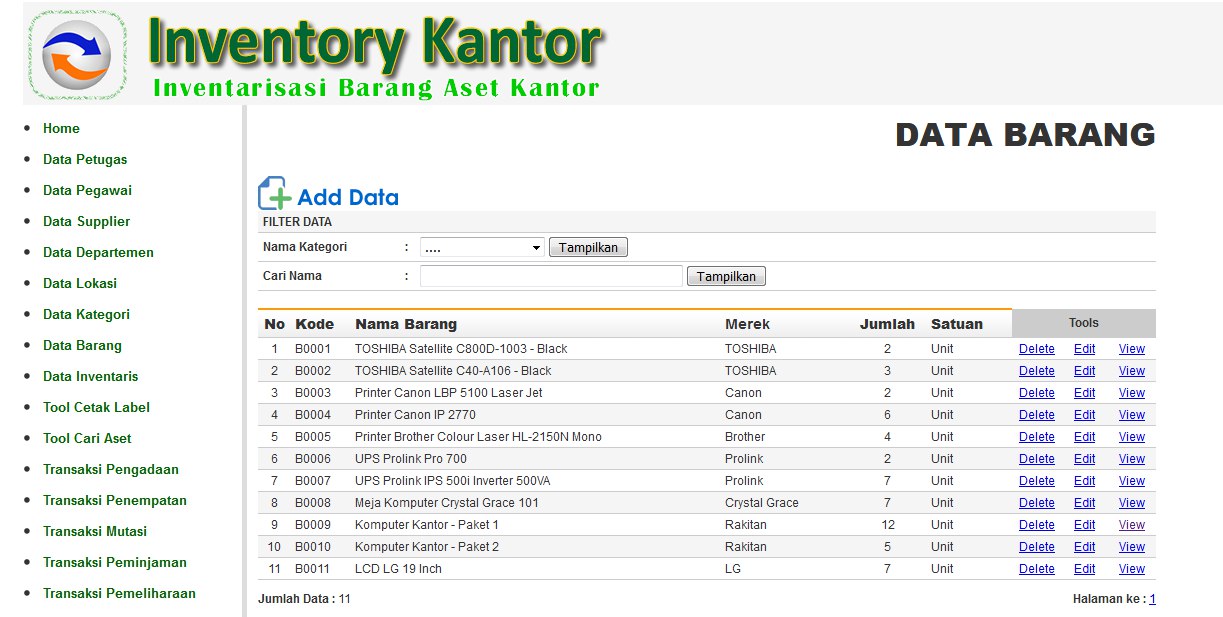Open Transaksi Mutasi menu item
Image resolution: width=1223 pixels, height=617 pixels.
(95, 531)
